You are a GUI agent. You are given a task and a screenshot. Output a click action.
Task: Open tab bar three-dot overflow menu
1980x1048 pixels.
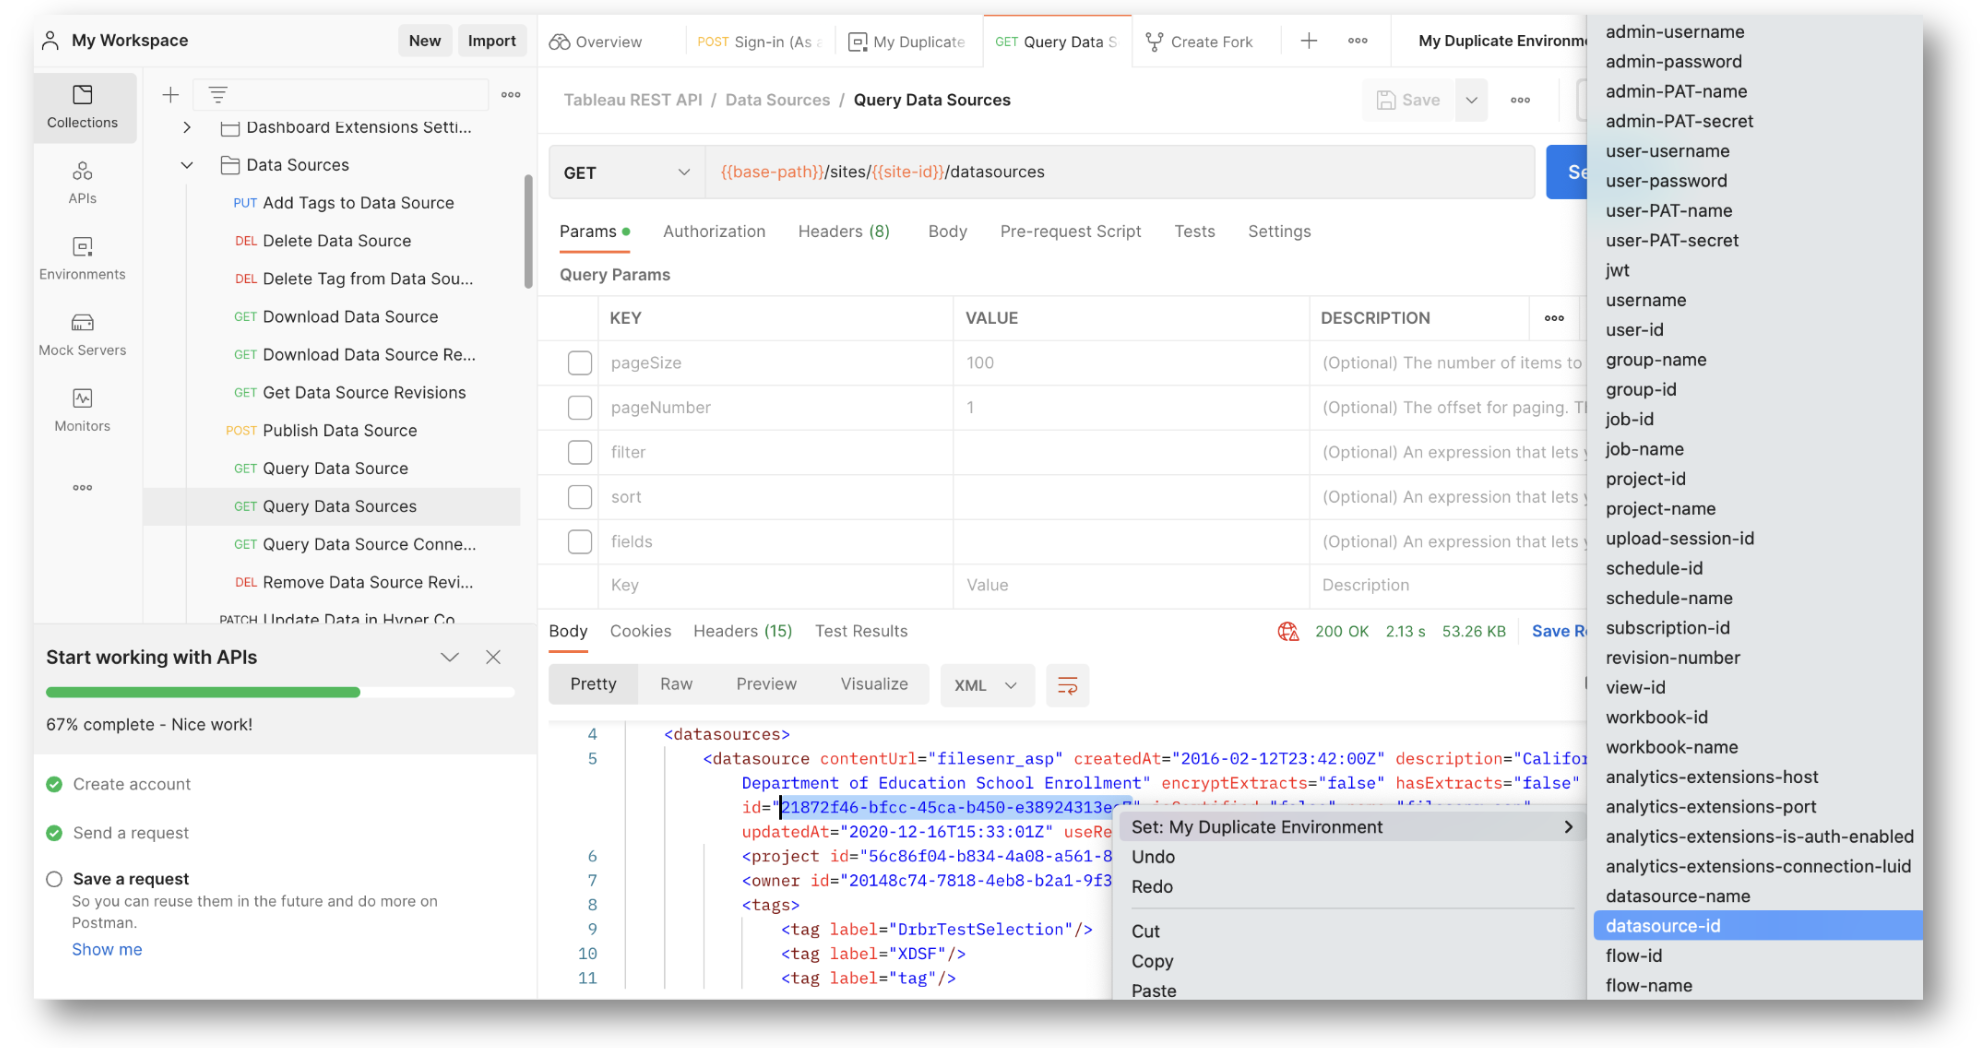point(1358,41)
